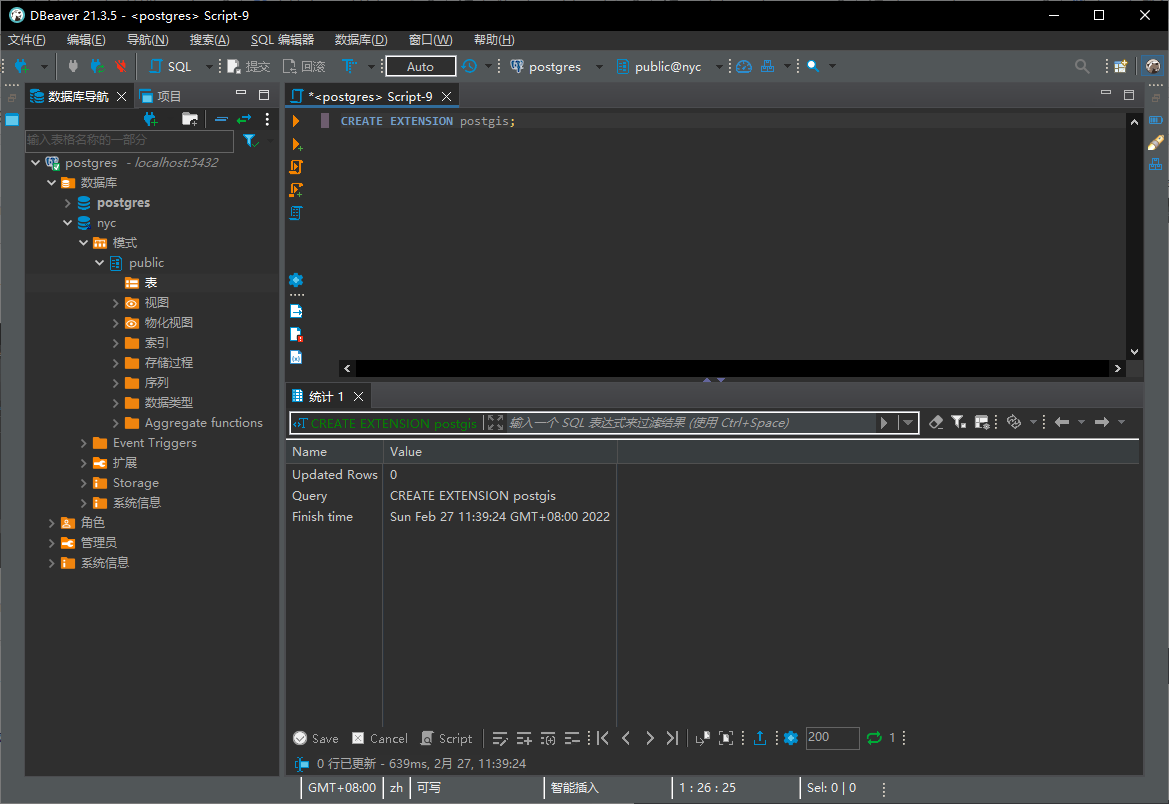Click the link with editor arrows icon
This screenshot has width=1169, height=804.
click(244, 119)
